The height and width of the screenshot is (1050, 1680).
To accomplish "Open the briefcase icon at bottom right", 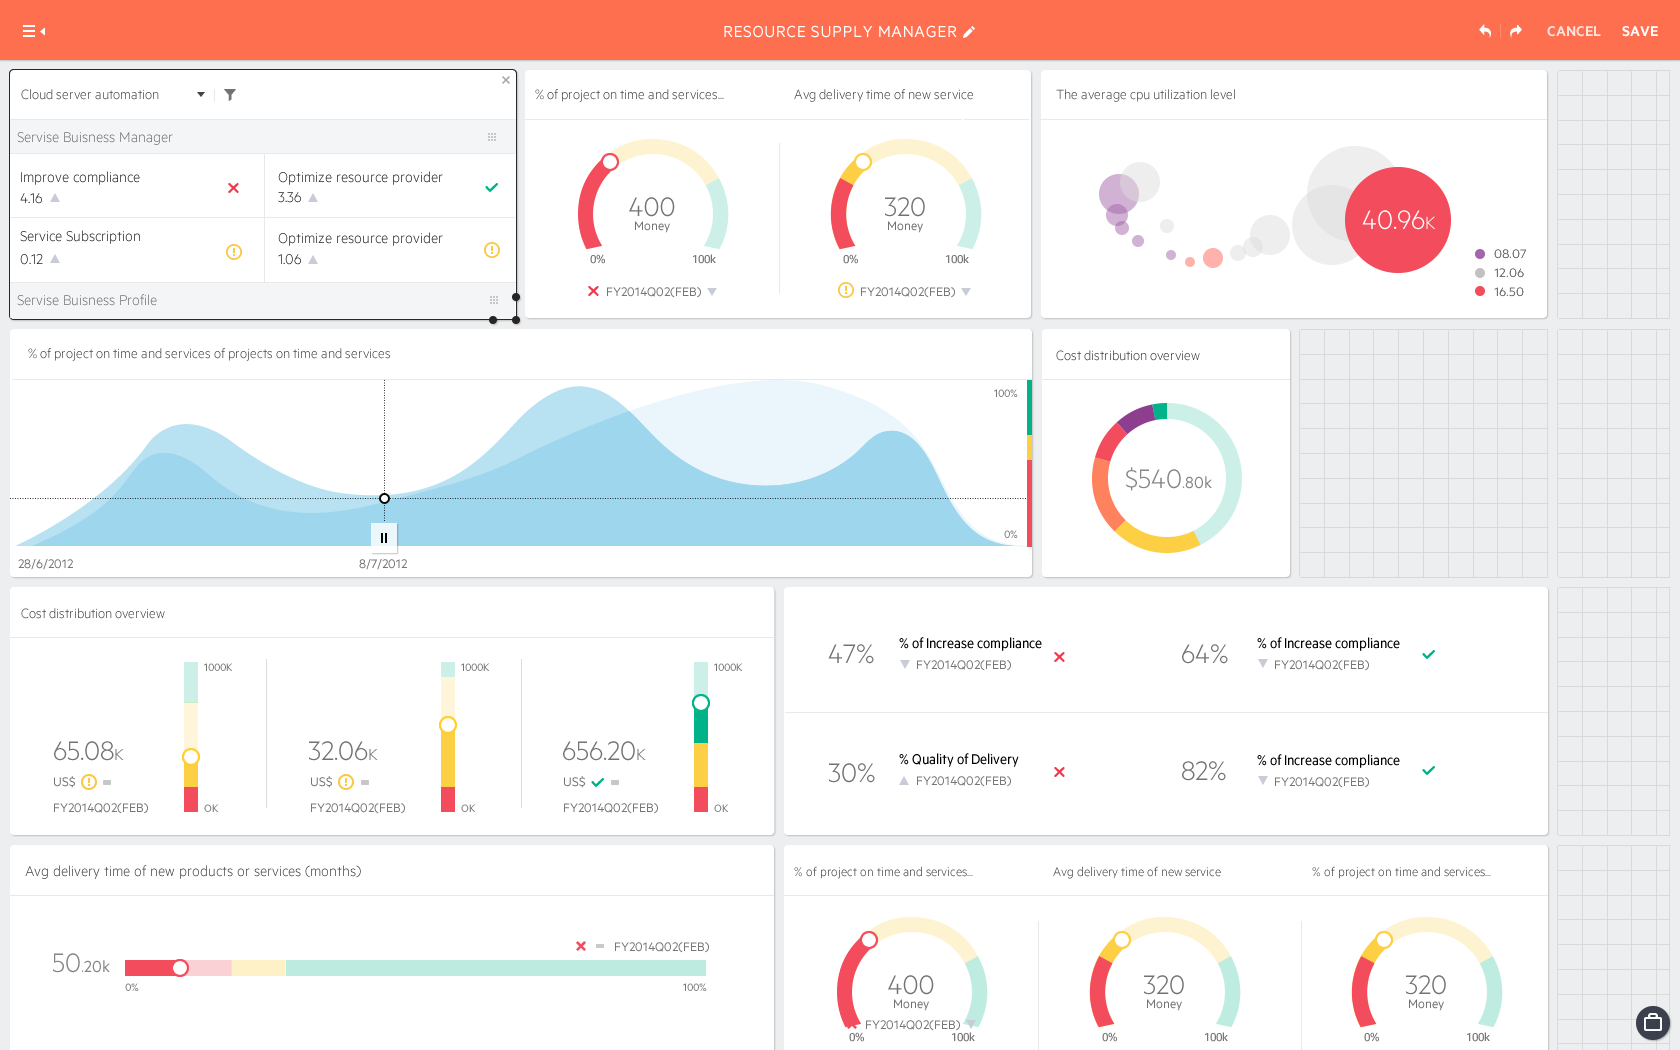I will [1653, 1023].
